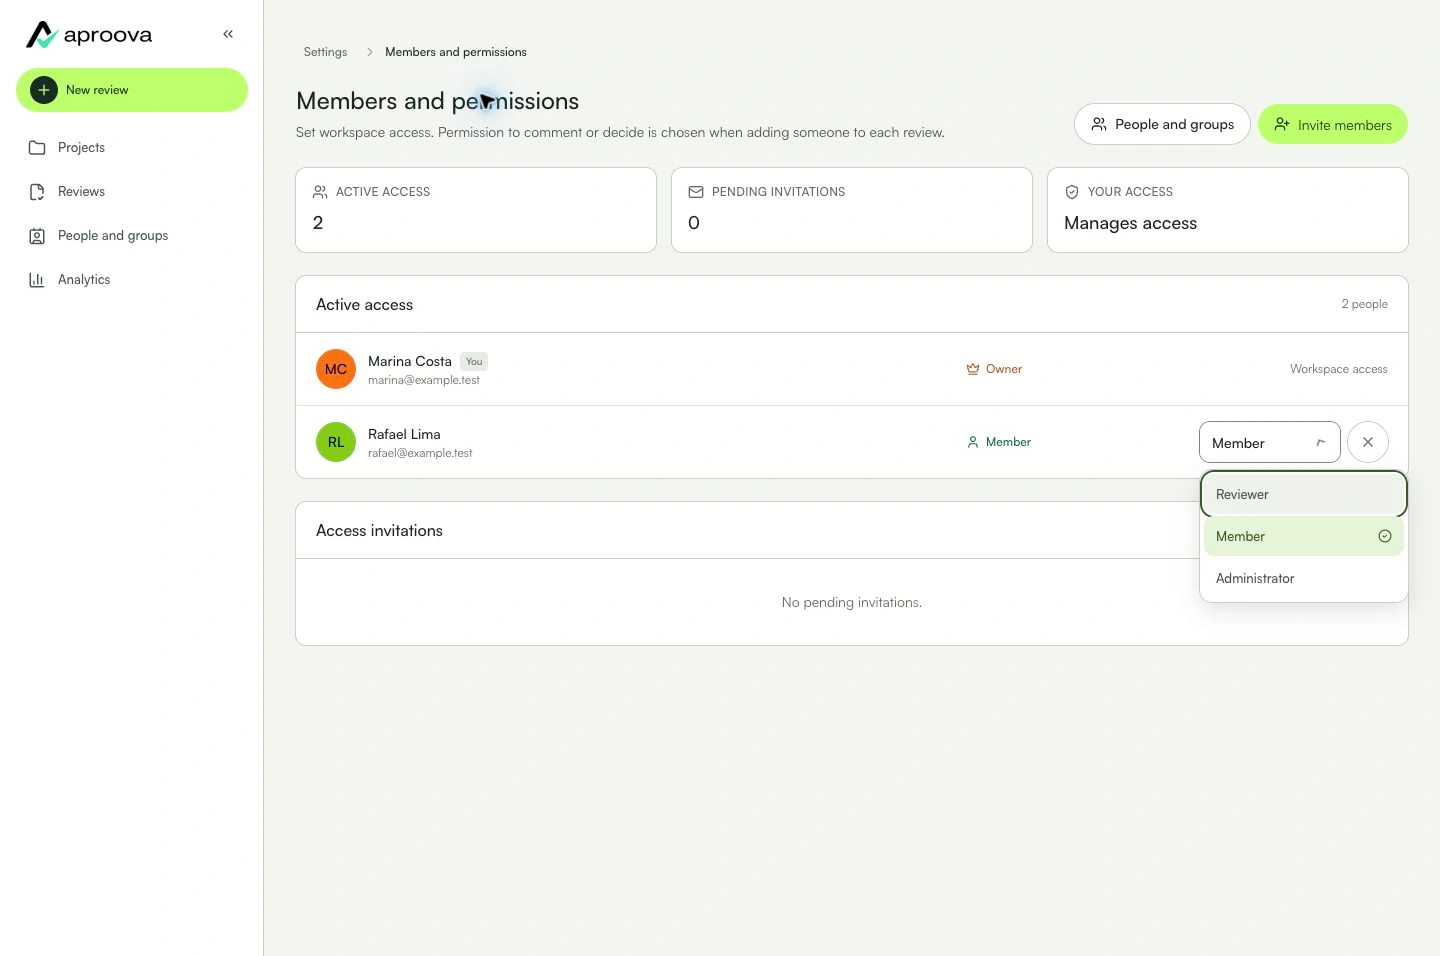The image size is (1440, 956).
Task: Click the Member person icon in Rafael's row
Action: (972, 442)
